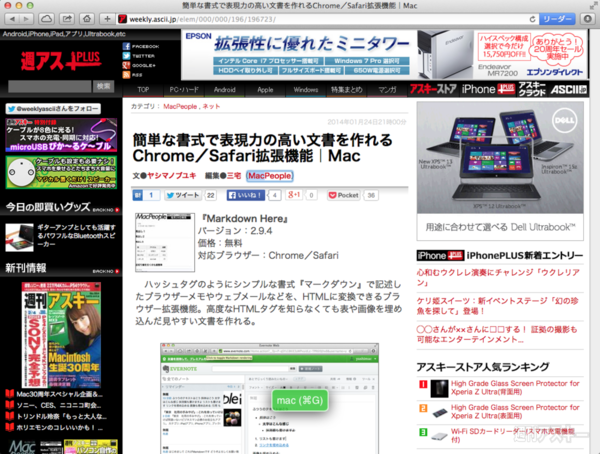This screenshot has height=454, width=600.
Task: Focus the site search input field
Action: pyautogui.click(x=50, y=87)
